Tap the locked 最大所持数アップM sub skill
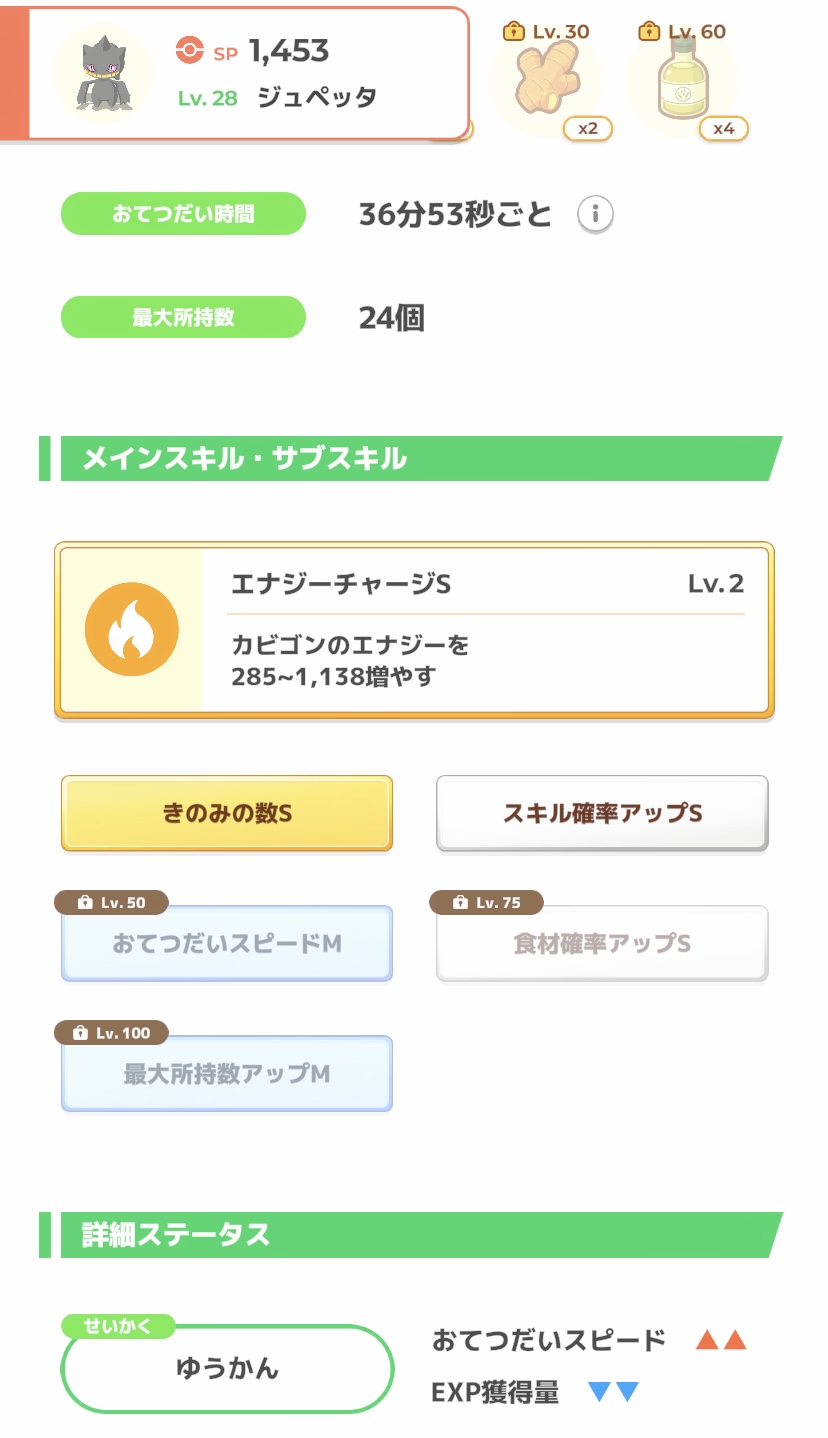Screen dimensions: 828x1438 coord(227,1074)
